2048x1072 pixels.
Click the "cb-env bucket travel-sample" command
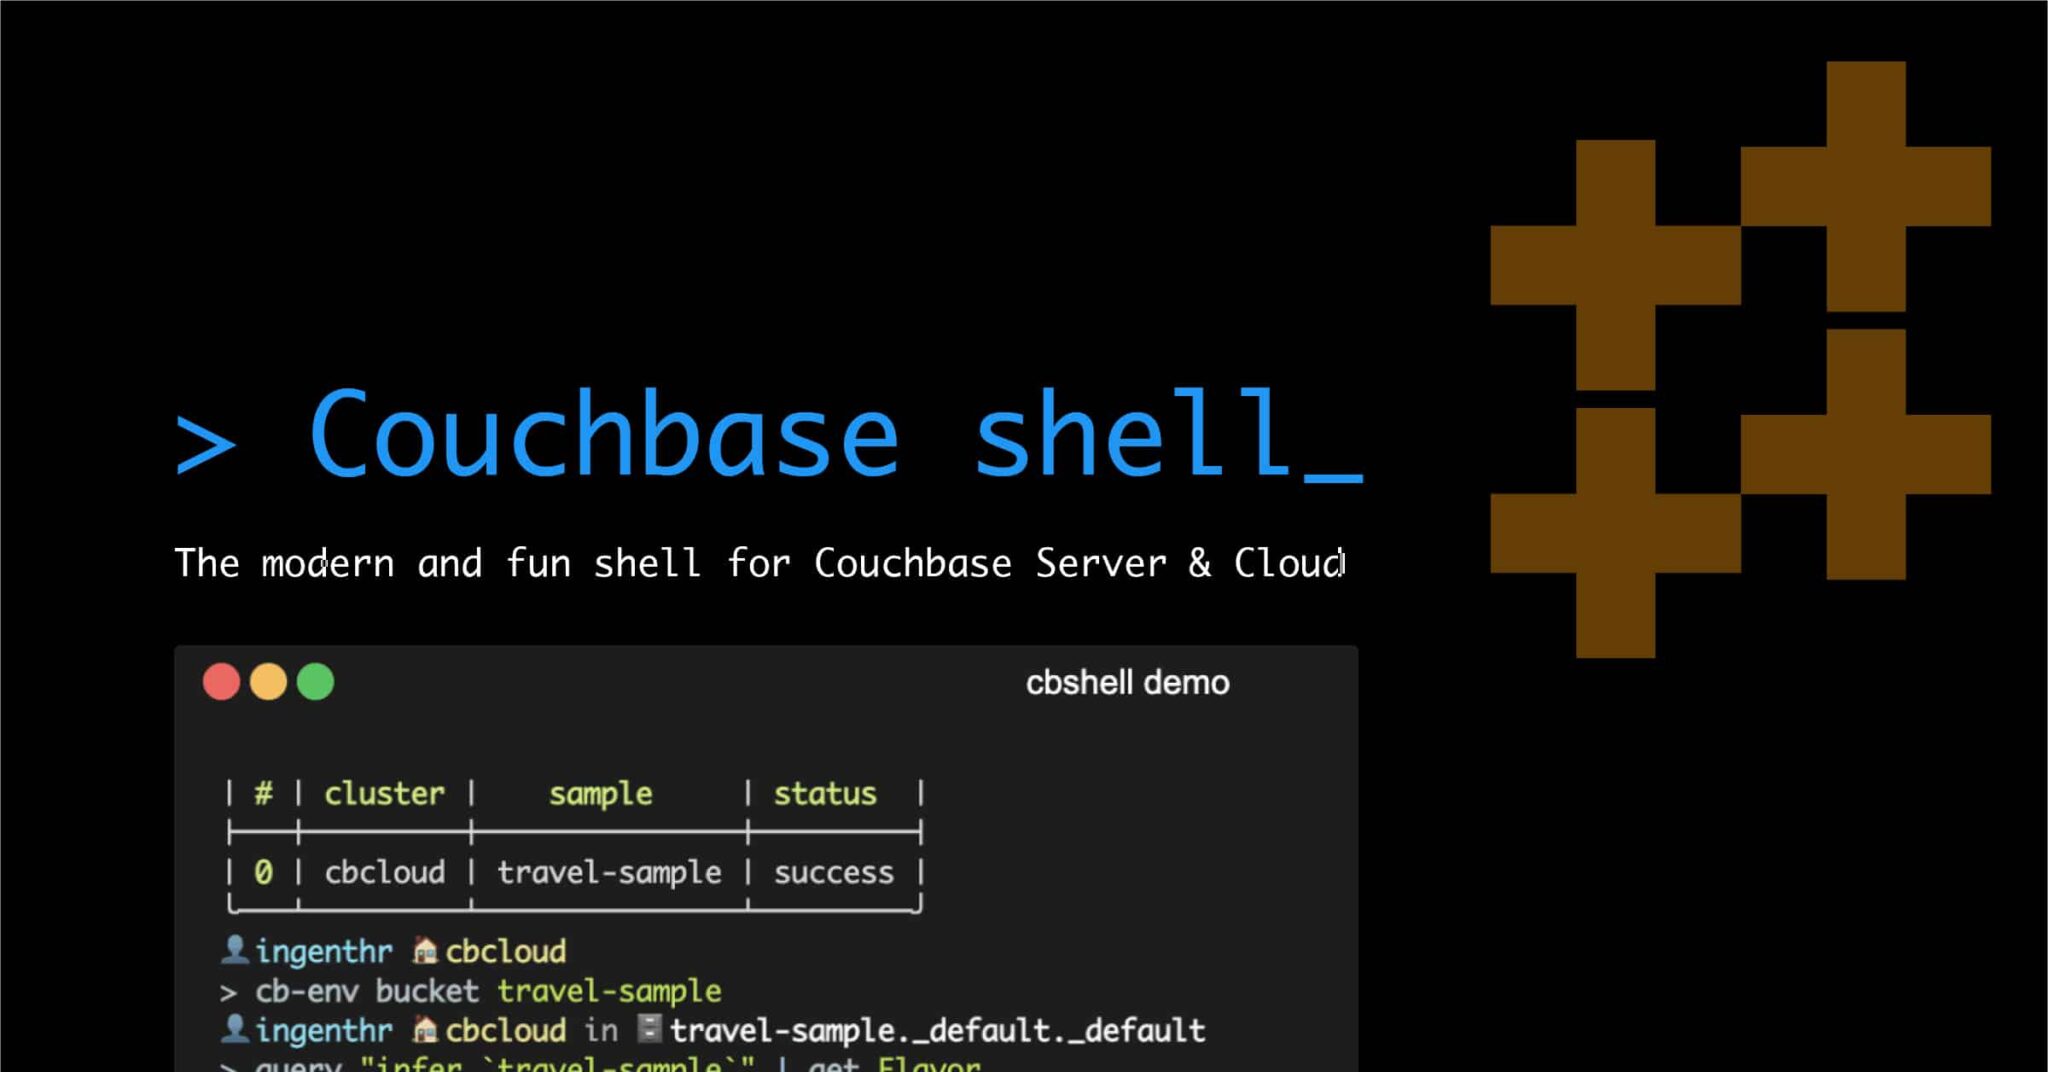tap(488, 991)
